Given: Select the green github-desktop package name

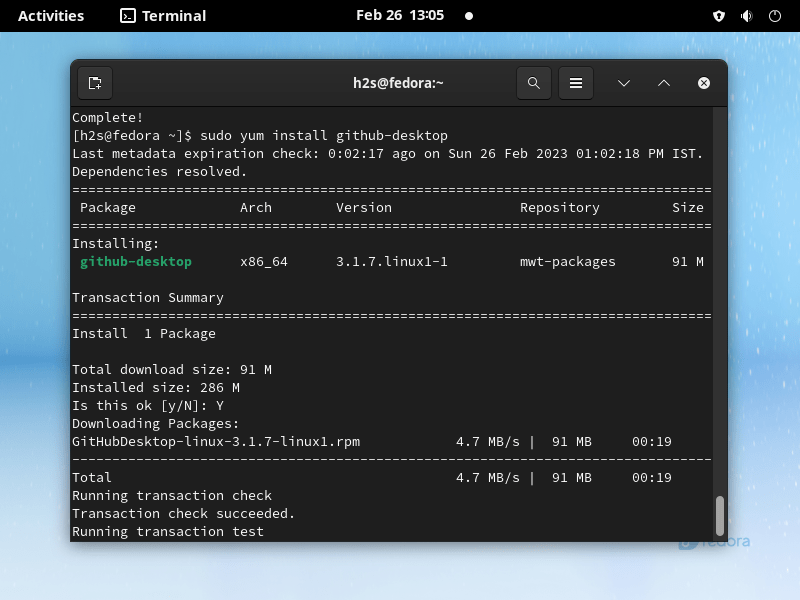Looking at the screenshot, I should pyautogui.click(x=135, y=261).
